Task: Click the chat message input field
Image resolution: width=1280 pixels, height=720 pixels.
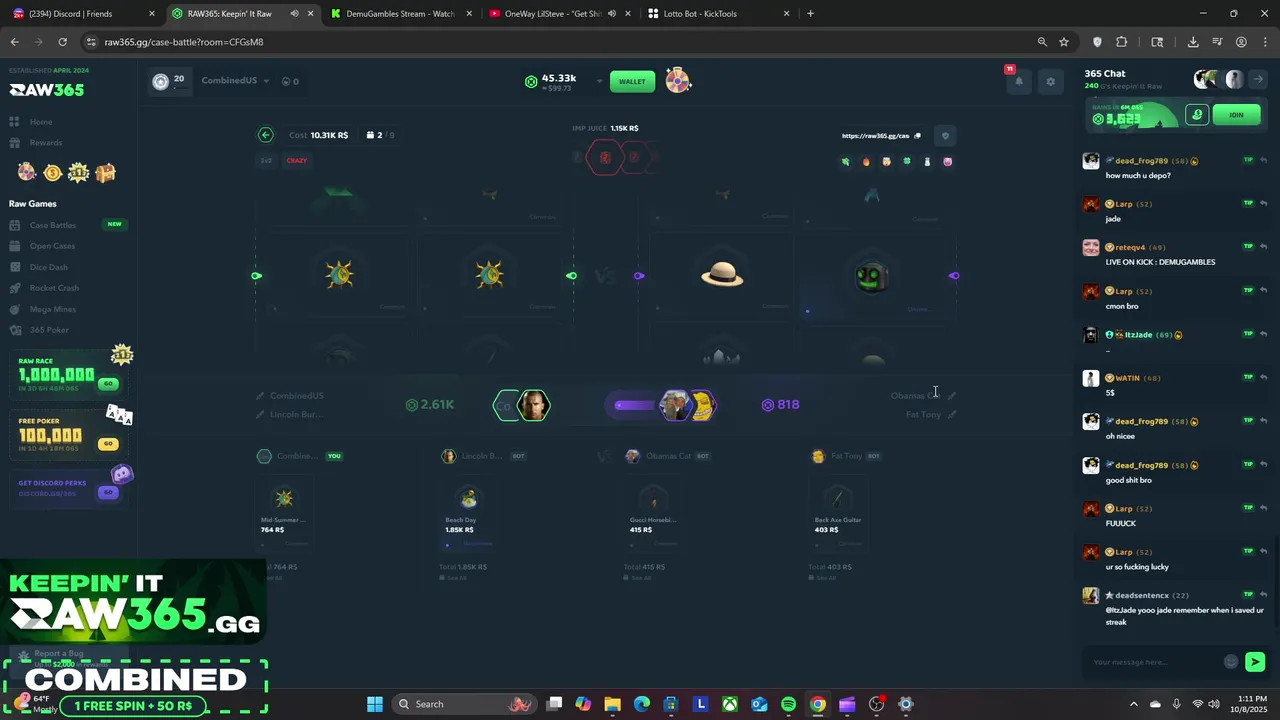Action: pyautogui.click(x=1155, y=662)
